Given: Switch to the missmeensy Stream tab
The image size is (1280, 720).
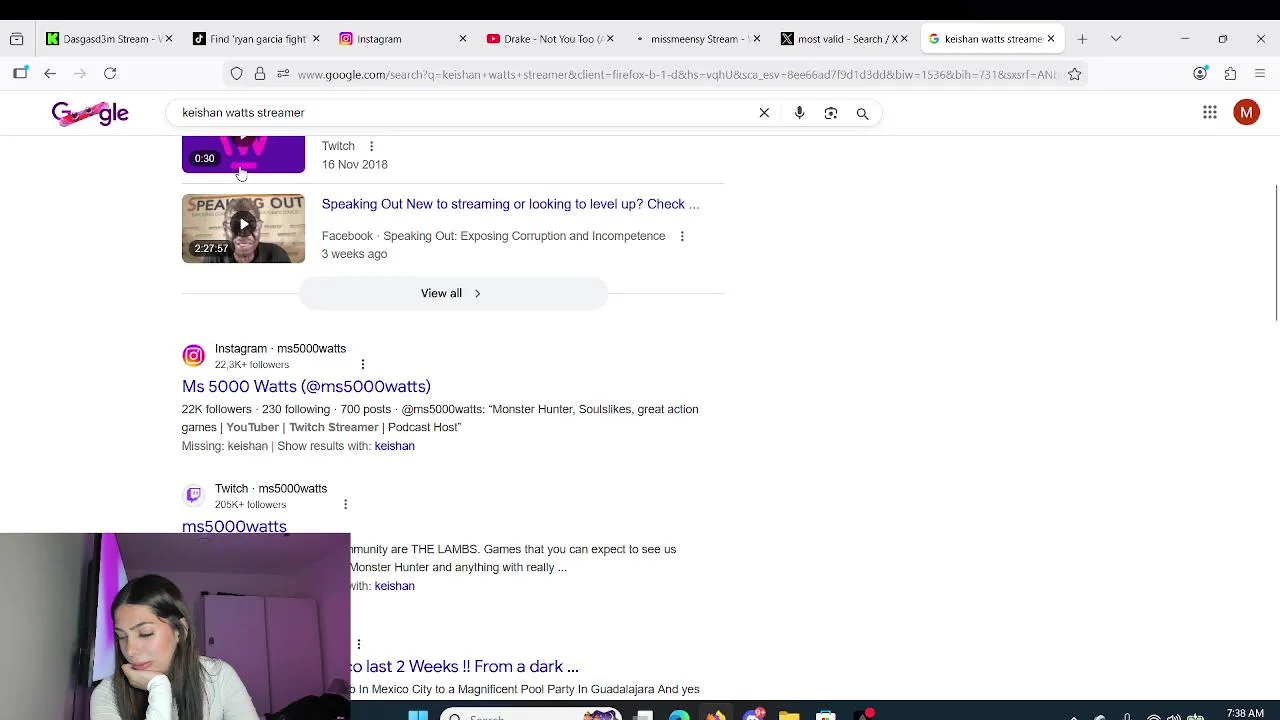Looking at the screenshot, I should [x=696, y=39].
